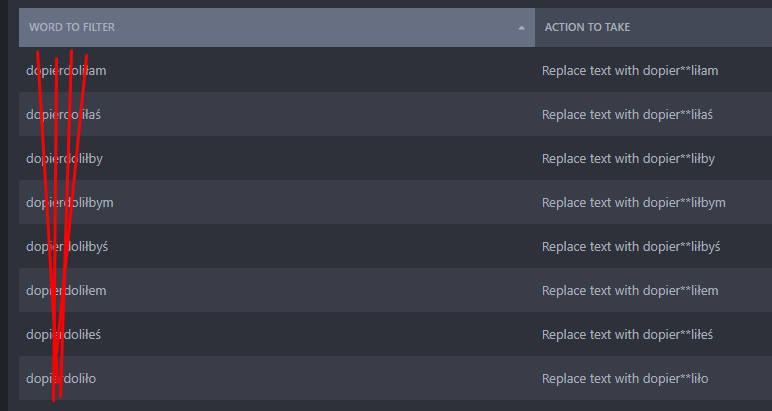Open action 'Replace text with dopier**liłbyś'
Screen dimensions: 772x411
coord(631,247)
